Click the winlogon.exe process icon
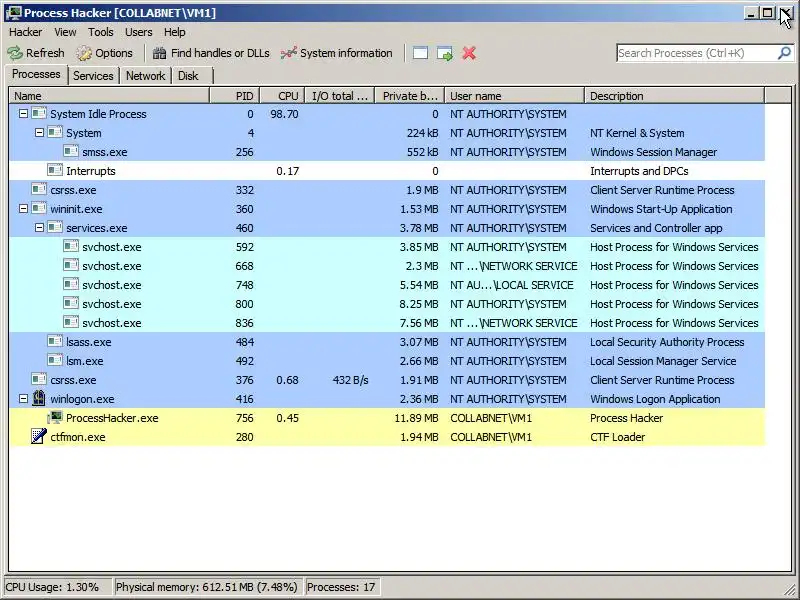The width and height of the screenshot is (800, 600). [39, 398]
